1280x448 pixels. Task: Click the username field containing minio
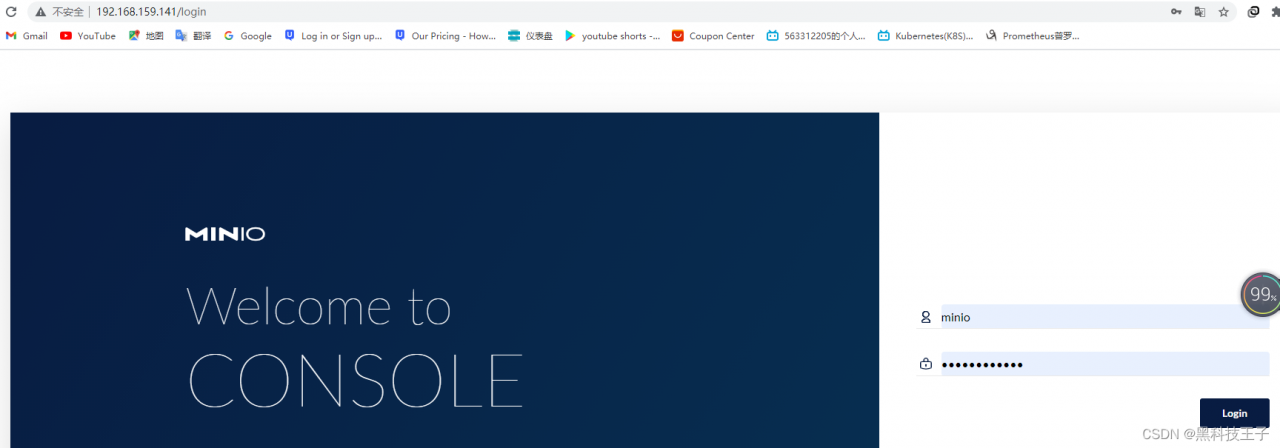coord(1105,317)
